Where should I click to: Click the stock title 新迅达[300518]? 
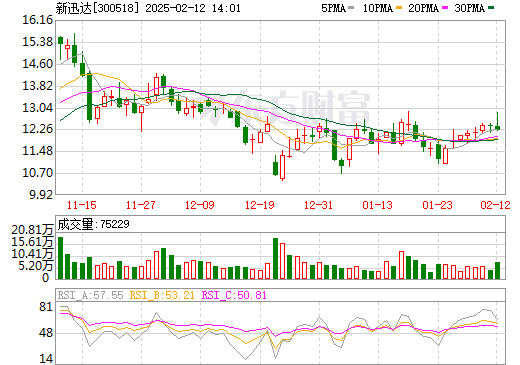97,8
